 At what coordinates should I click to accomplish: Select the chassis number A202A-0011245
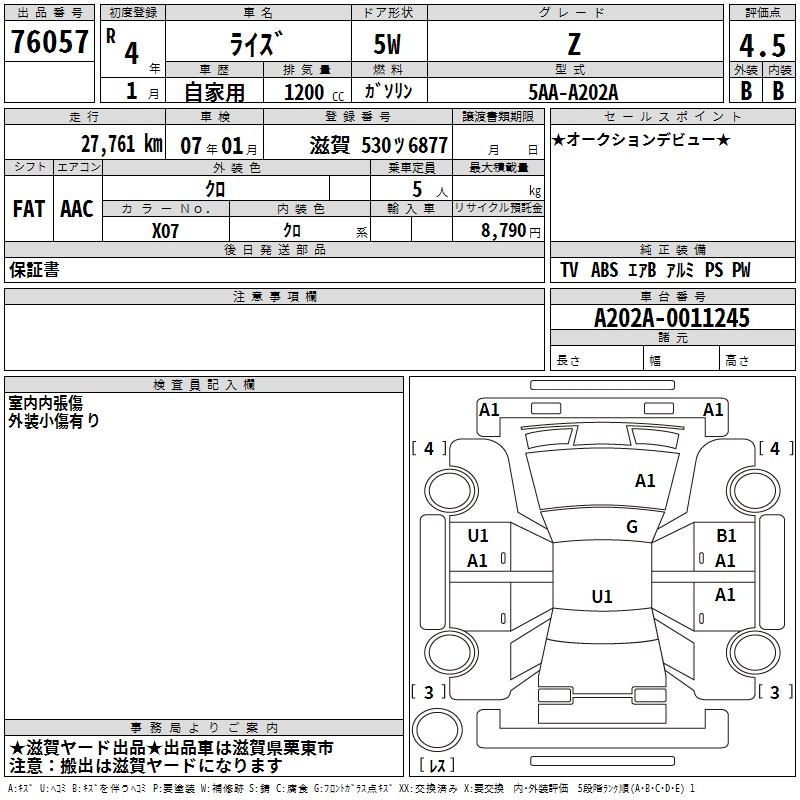click(672, 318)
